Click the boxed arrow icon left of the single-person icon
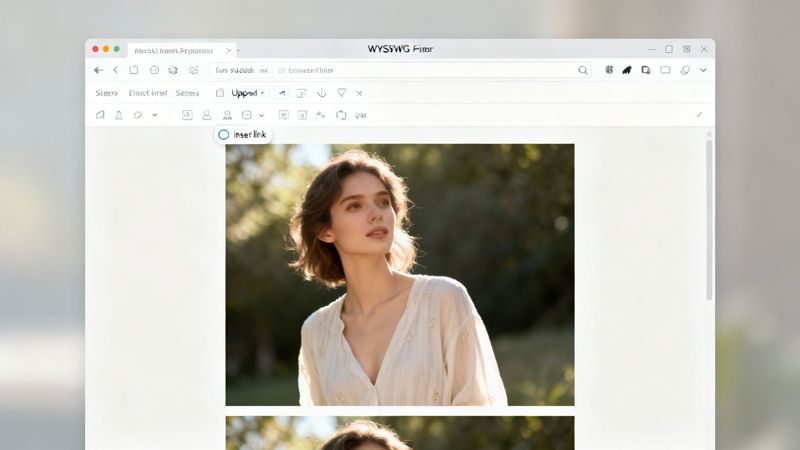Viewport: 800px width, 450px height. coord(187,115)
